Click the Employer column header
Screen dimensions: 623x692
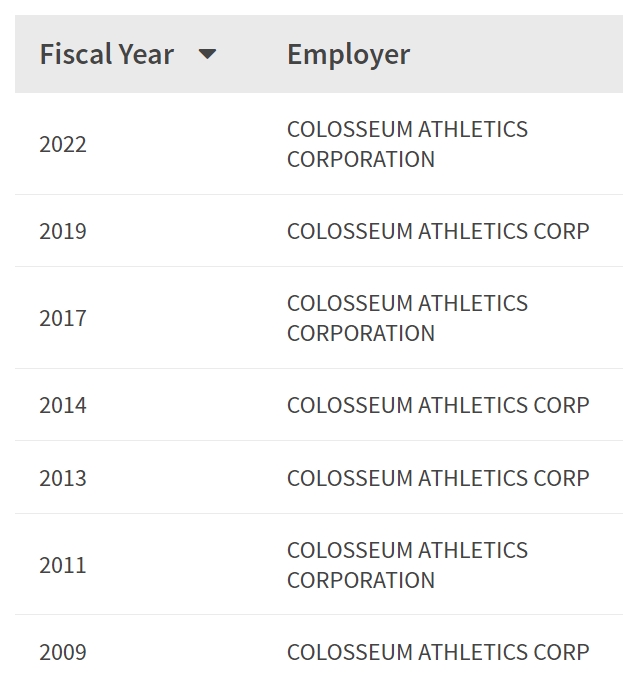348,54
